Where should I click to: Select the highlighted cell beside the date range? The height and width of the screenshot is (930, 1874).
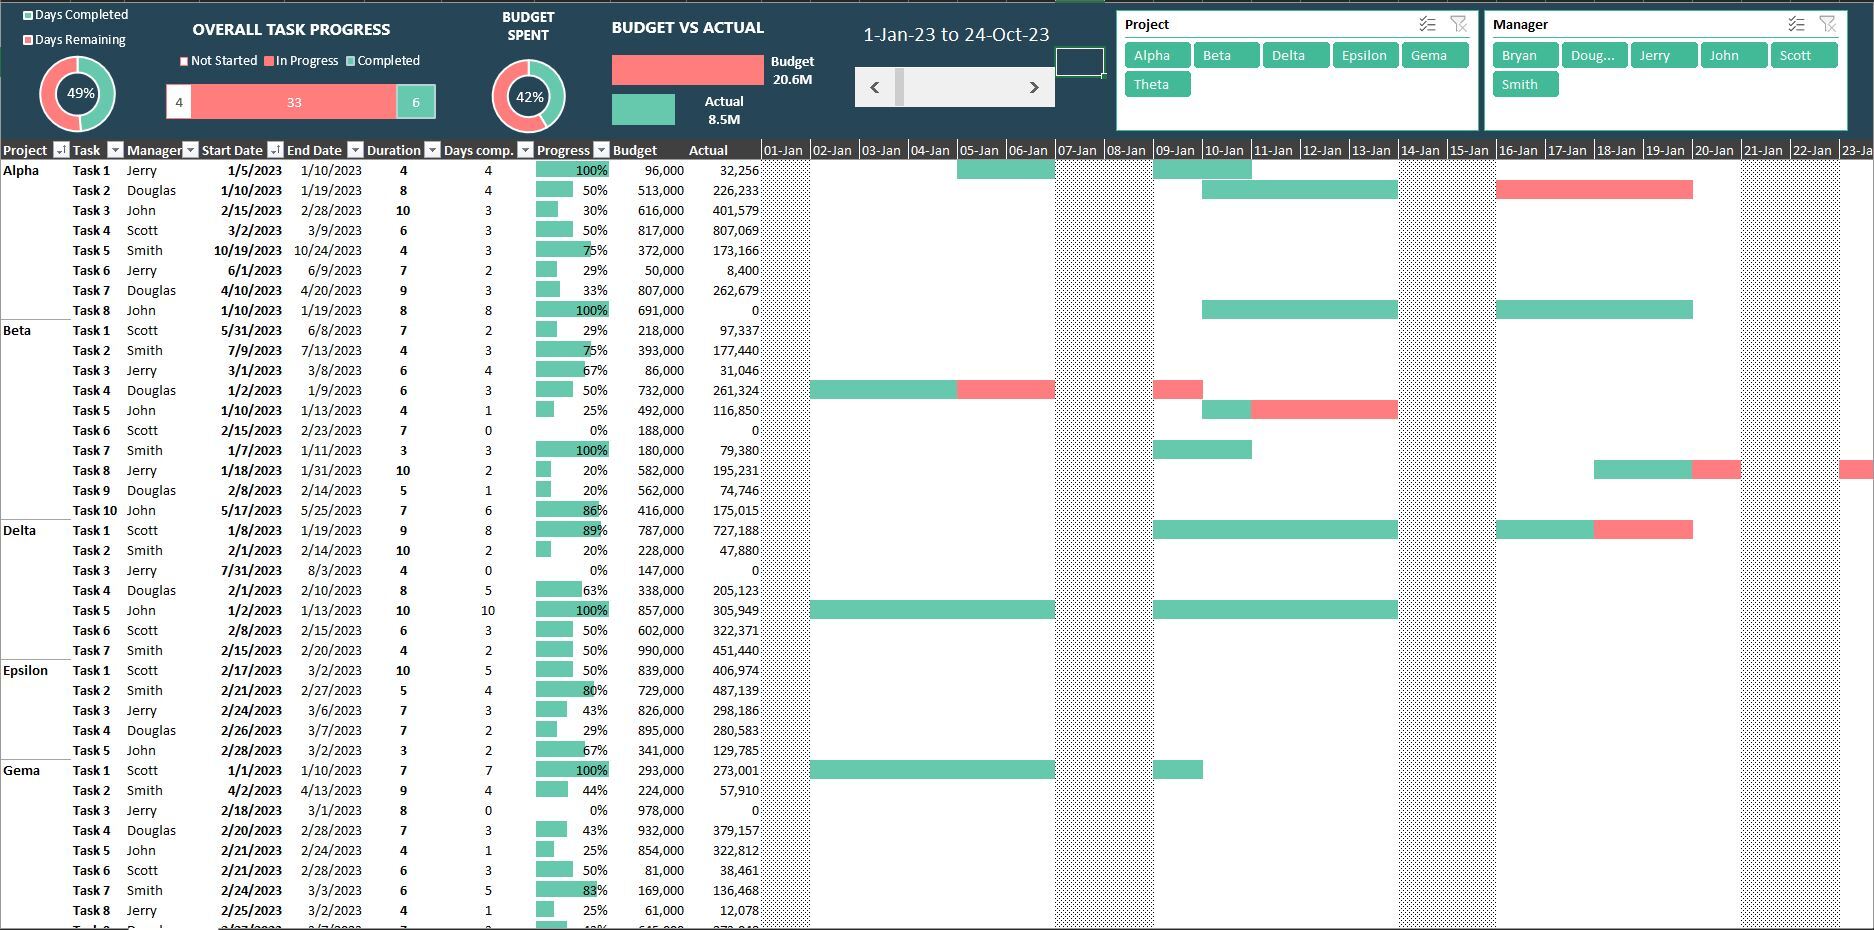click(1080, 62)
